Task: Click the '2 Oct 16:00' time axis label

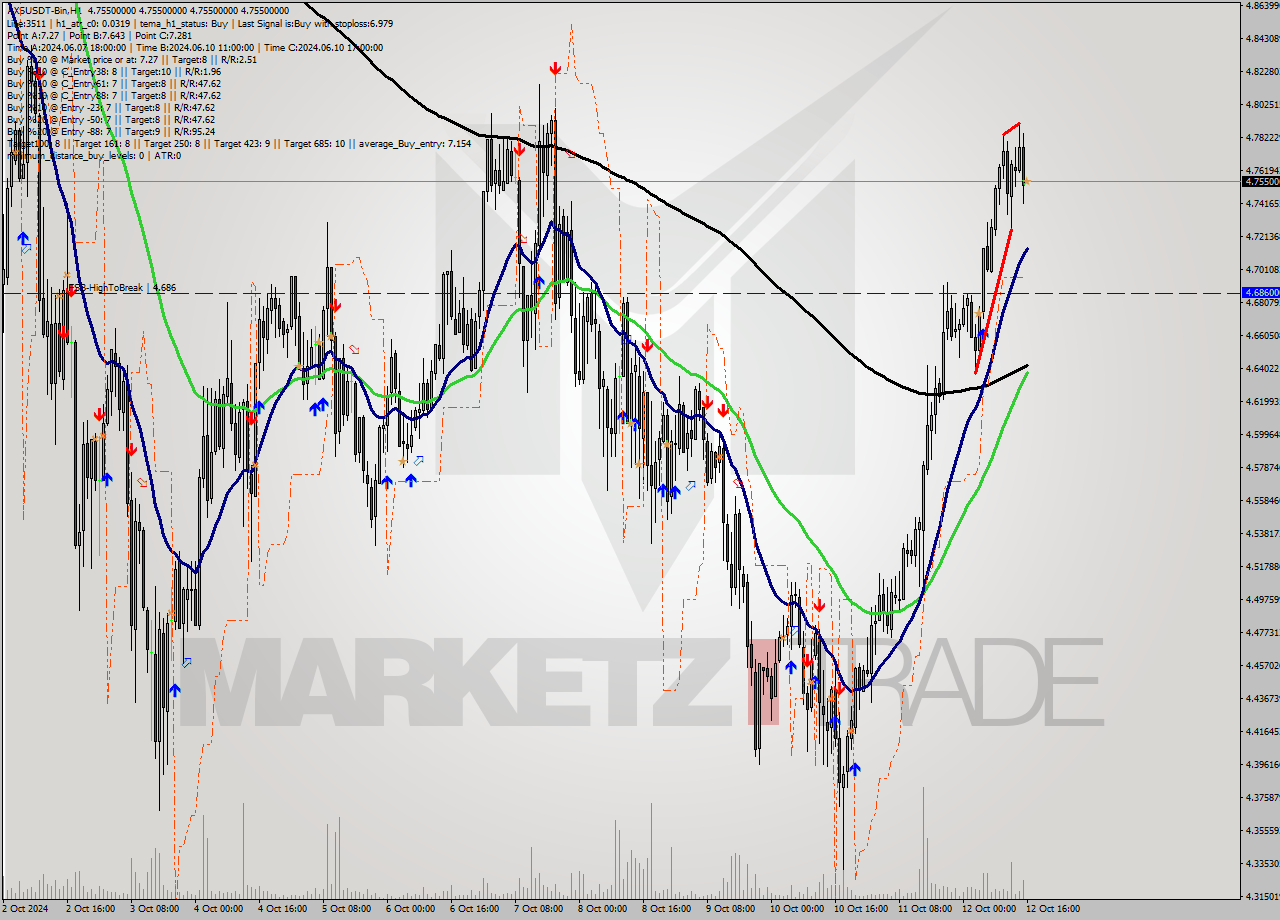Action: pos(91,909)
